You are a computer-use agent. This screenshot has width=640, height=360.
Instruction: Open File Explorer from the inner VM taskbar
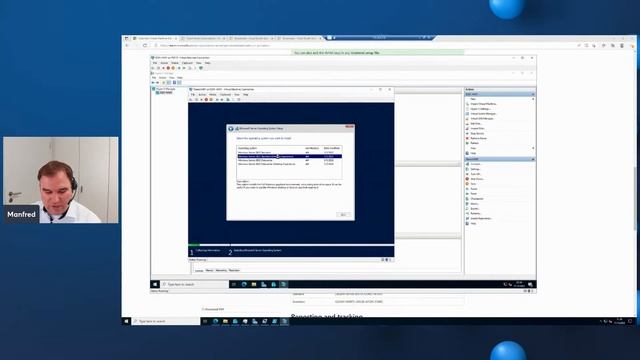tap(254, 284)
